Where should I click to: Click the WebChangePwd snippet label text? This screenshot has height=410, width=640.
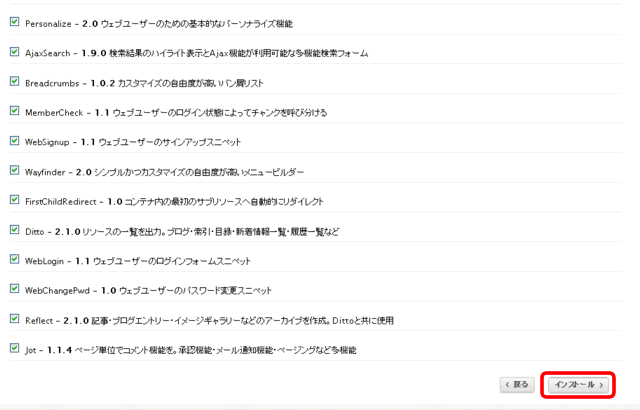[148, 290]
